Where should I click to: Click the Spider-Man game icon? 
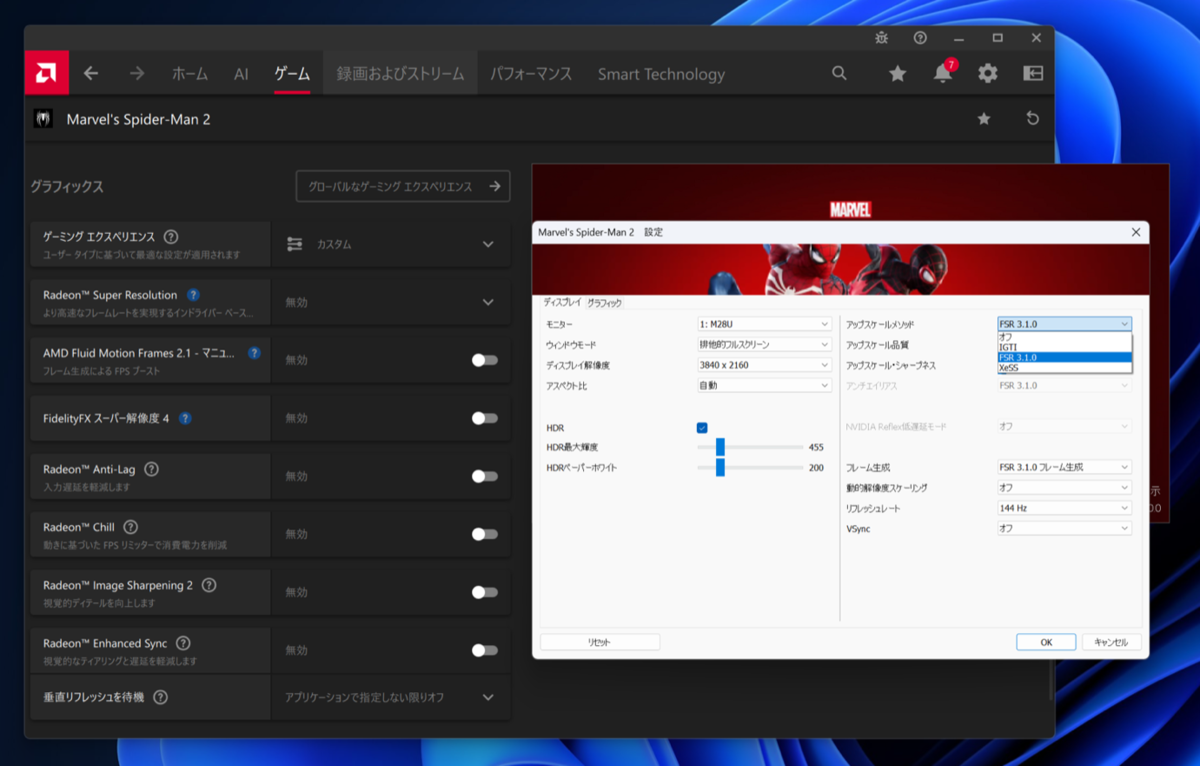click(43, 119)
